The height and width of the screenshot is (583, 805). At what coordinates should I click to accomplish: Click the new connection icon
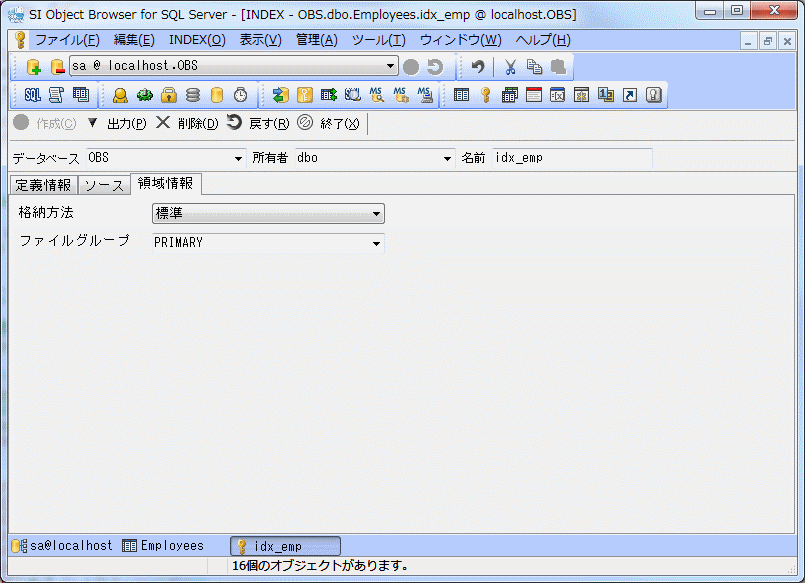coord(33,67)
